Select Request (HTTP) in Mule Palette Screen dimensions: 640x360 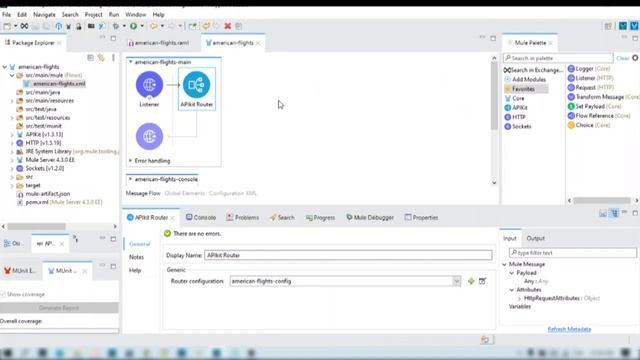tap(591, 87)
